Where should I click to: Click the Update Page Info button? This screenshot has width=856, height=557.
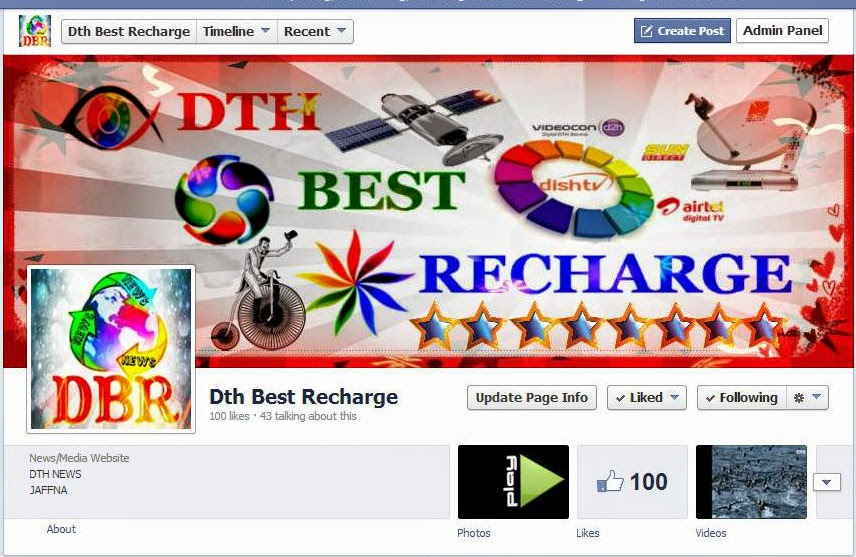[532, 398]
